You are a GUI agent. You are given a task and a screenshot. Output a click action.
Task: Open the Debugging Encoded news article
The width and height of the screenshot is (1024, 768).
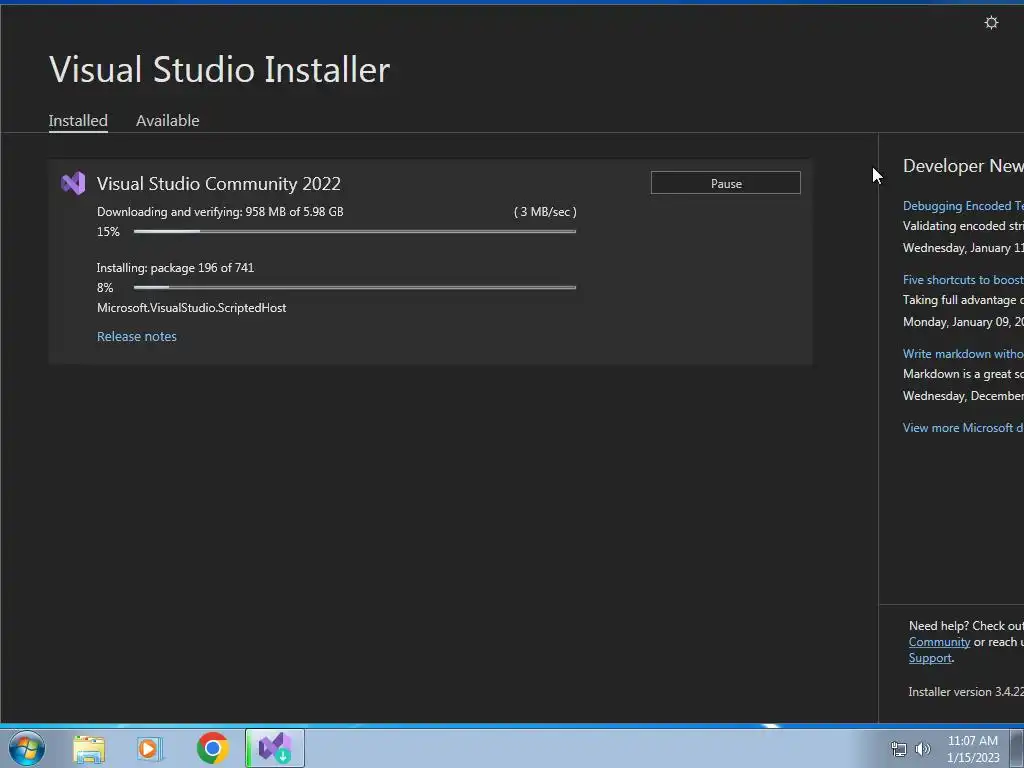click(963, 206)
